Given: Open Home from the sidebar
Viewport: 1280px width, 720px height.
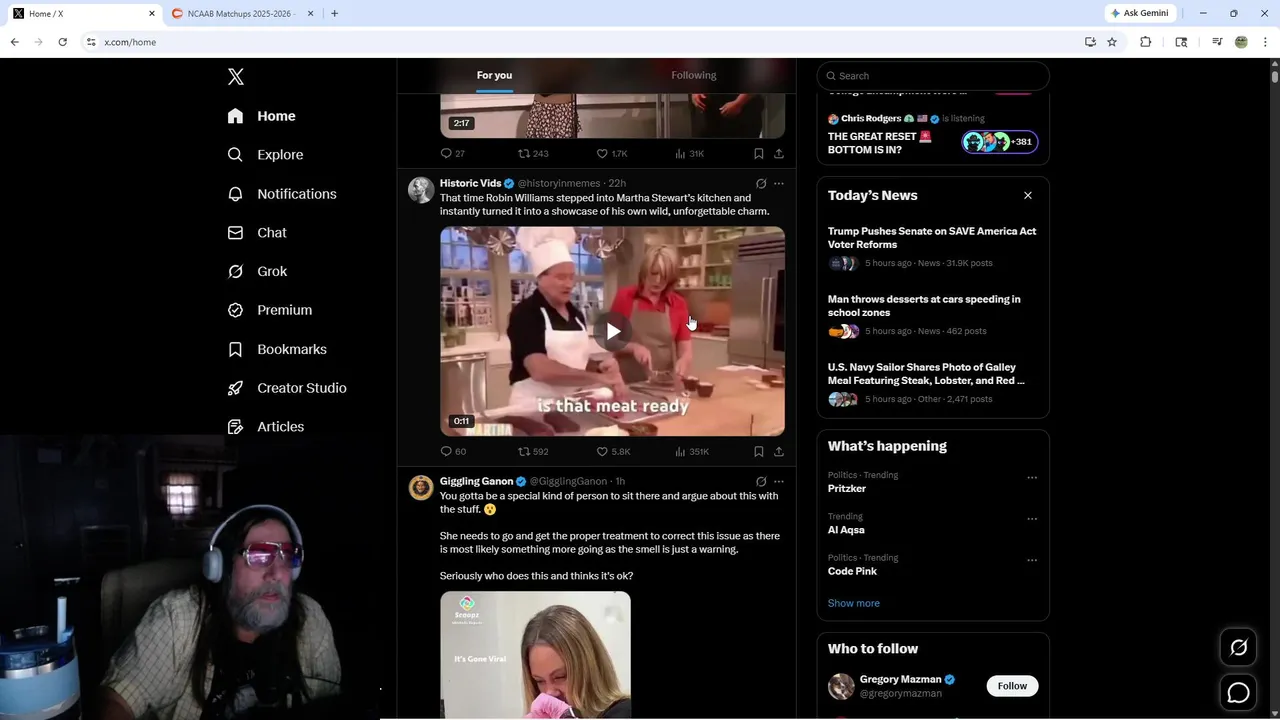Looking at the screenshot, I should click(262, 116).
